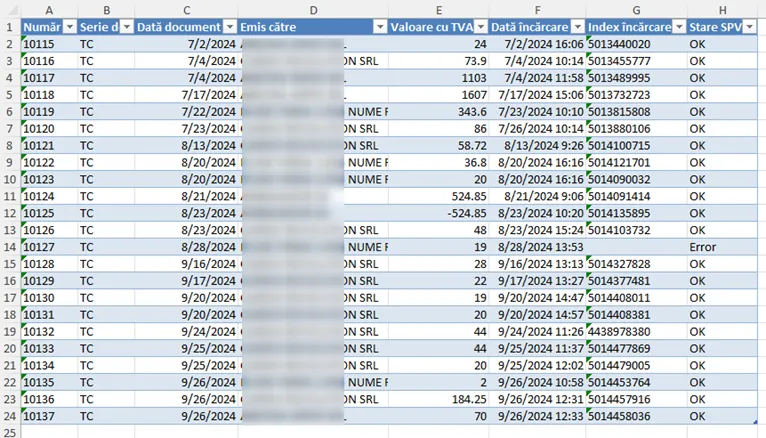The image size is (766, 438).
Task: Select column C header
Action: 186,10
